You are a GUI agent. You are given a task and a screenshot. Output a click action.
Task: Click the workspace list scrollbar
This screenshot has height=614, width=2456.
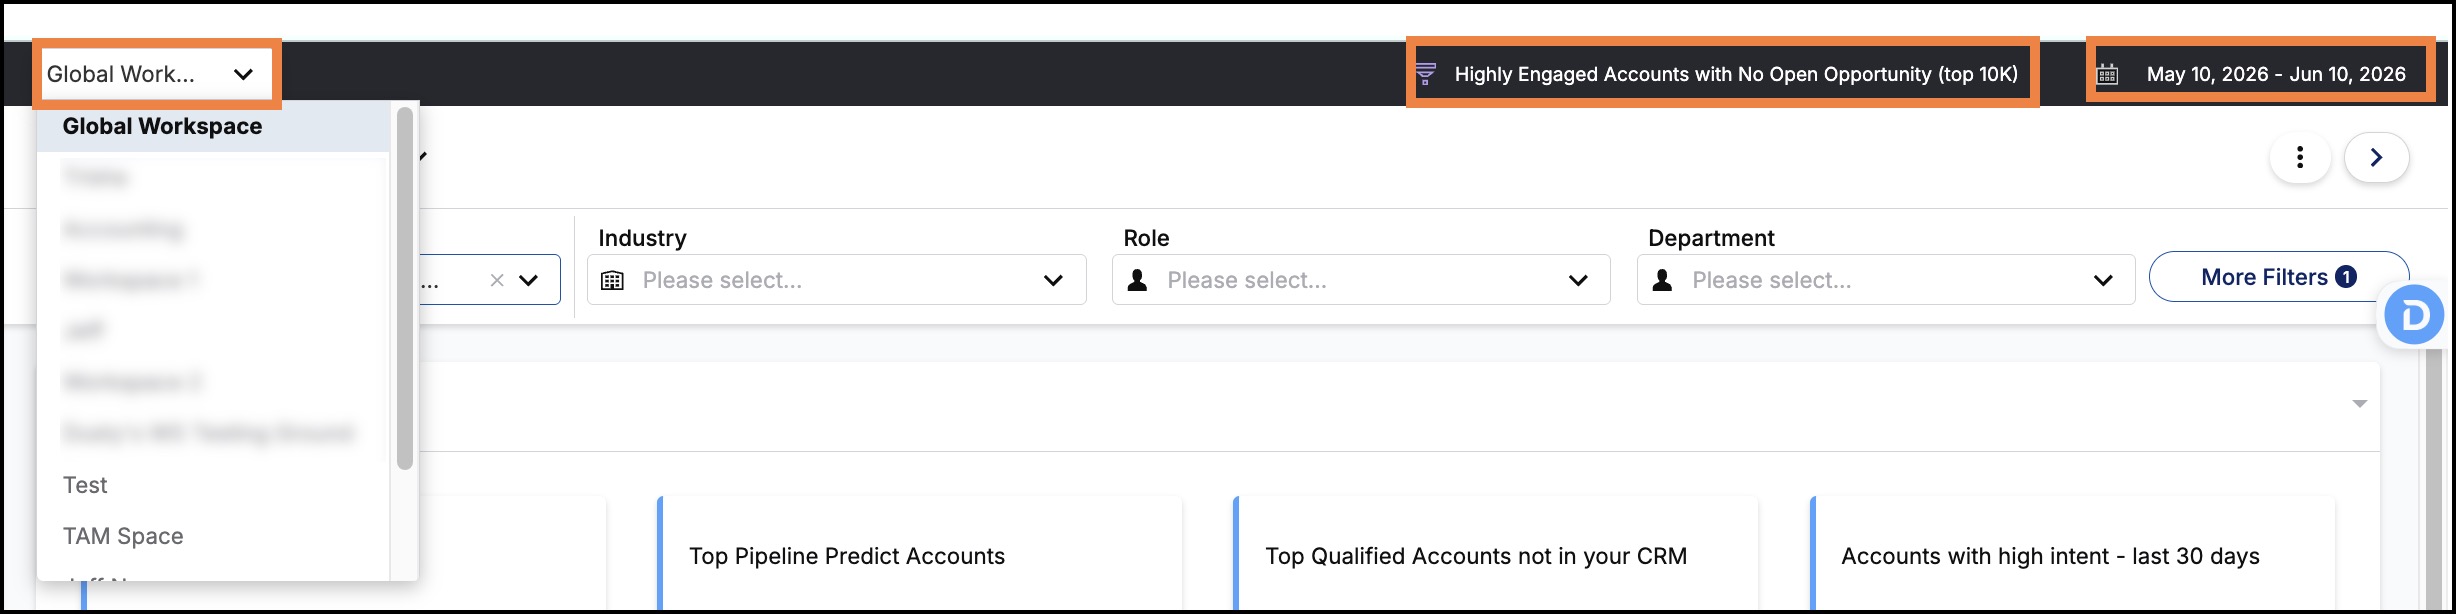pyautogui.click(x=405, y=290)
